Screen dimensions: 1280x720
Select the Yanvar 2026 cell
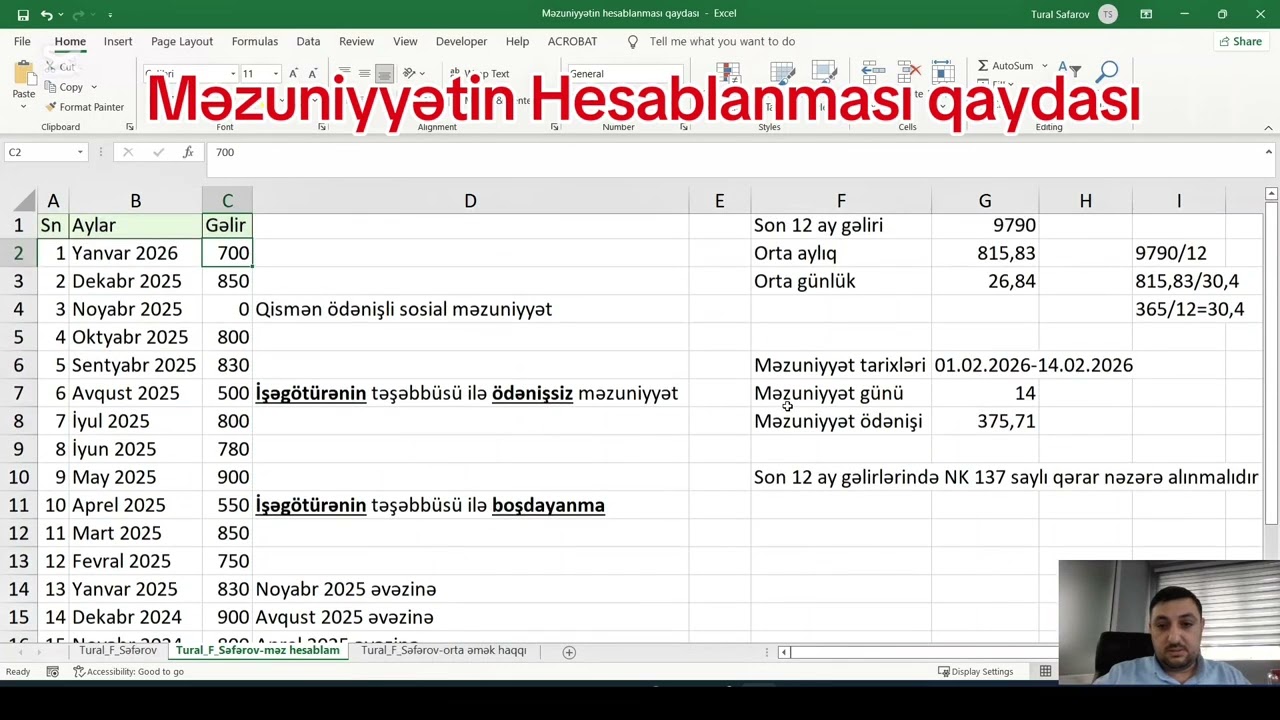tap(135, 253)
